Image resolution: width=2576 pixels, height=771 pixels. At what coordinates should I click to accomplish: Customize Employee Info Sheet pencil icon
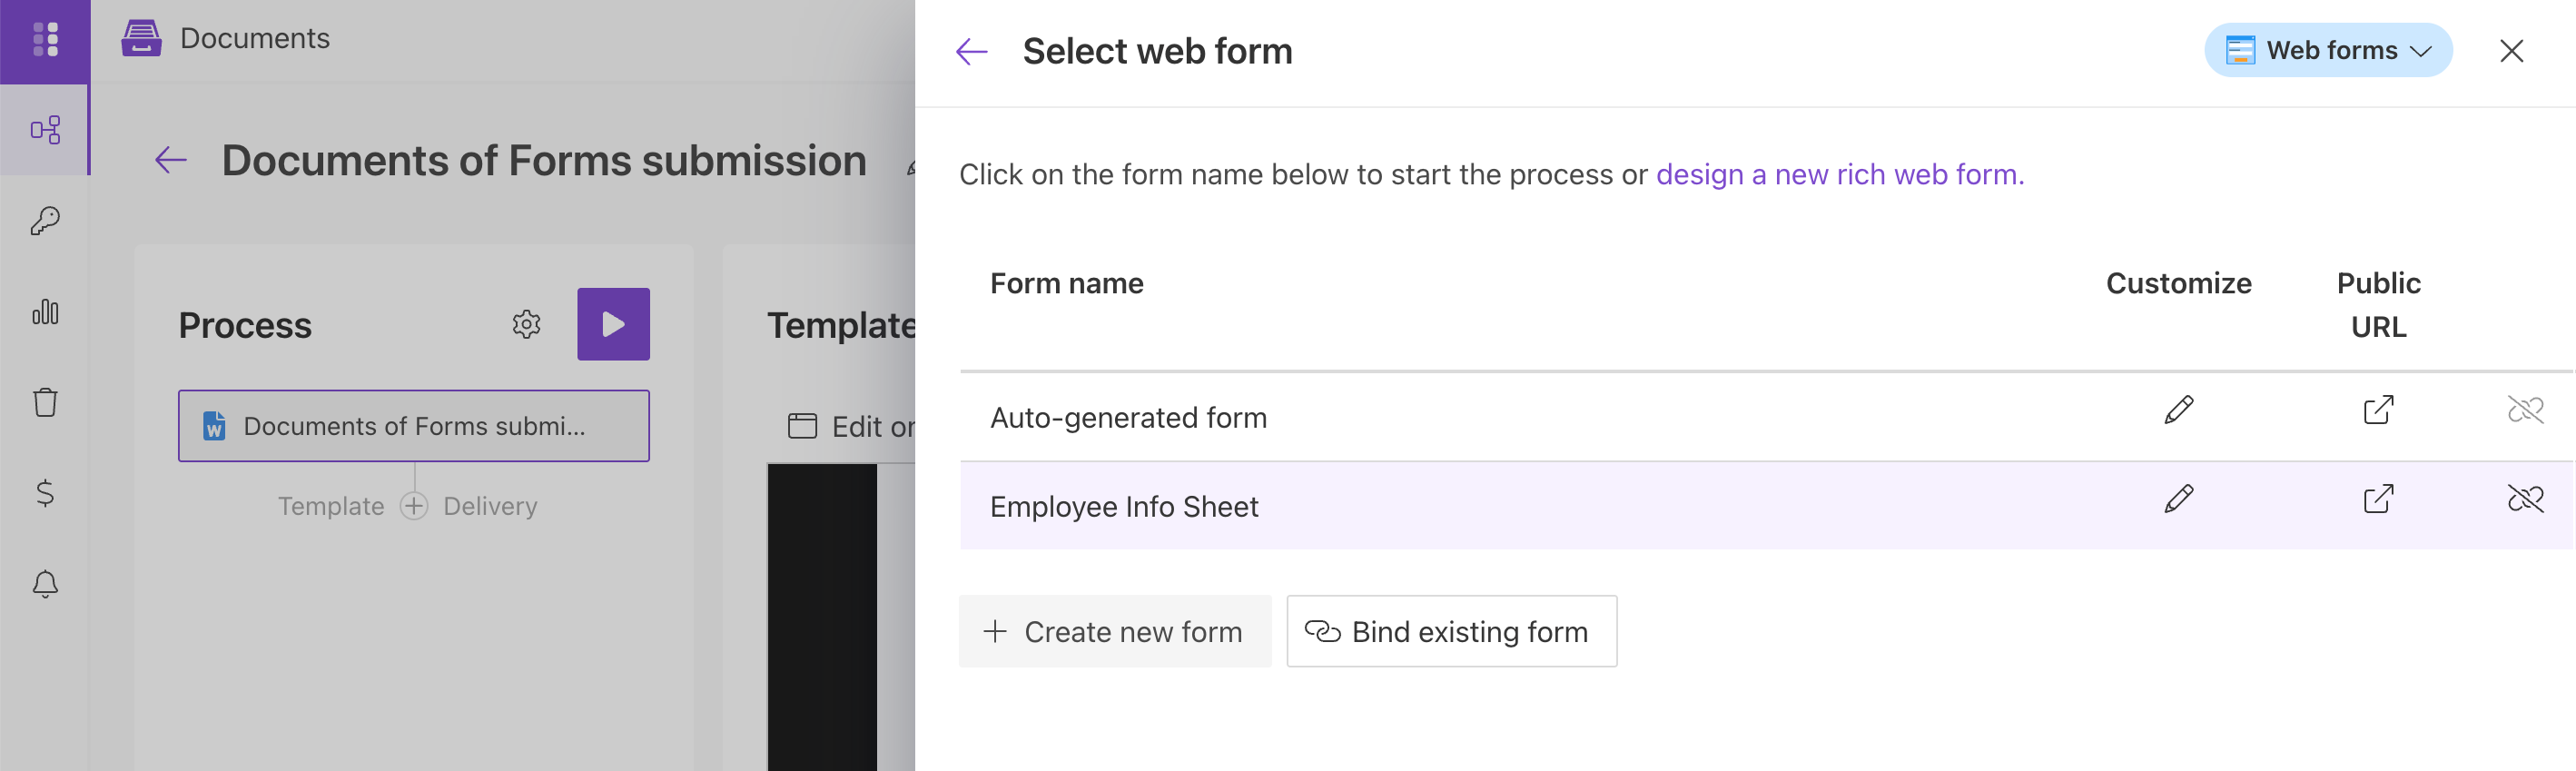(2178, 499)
